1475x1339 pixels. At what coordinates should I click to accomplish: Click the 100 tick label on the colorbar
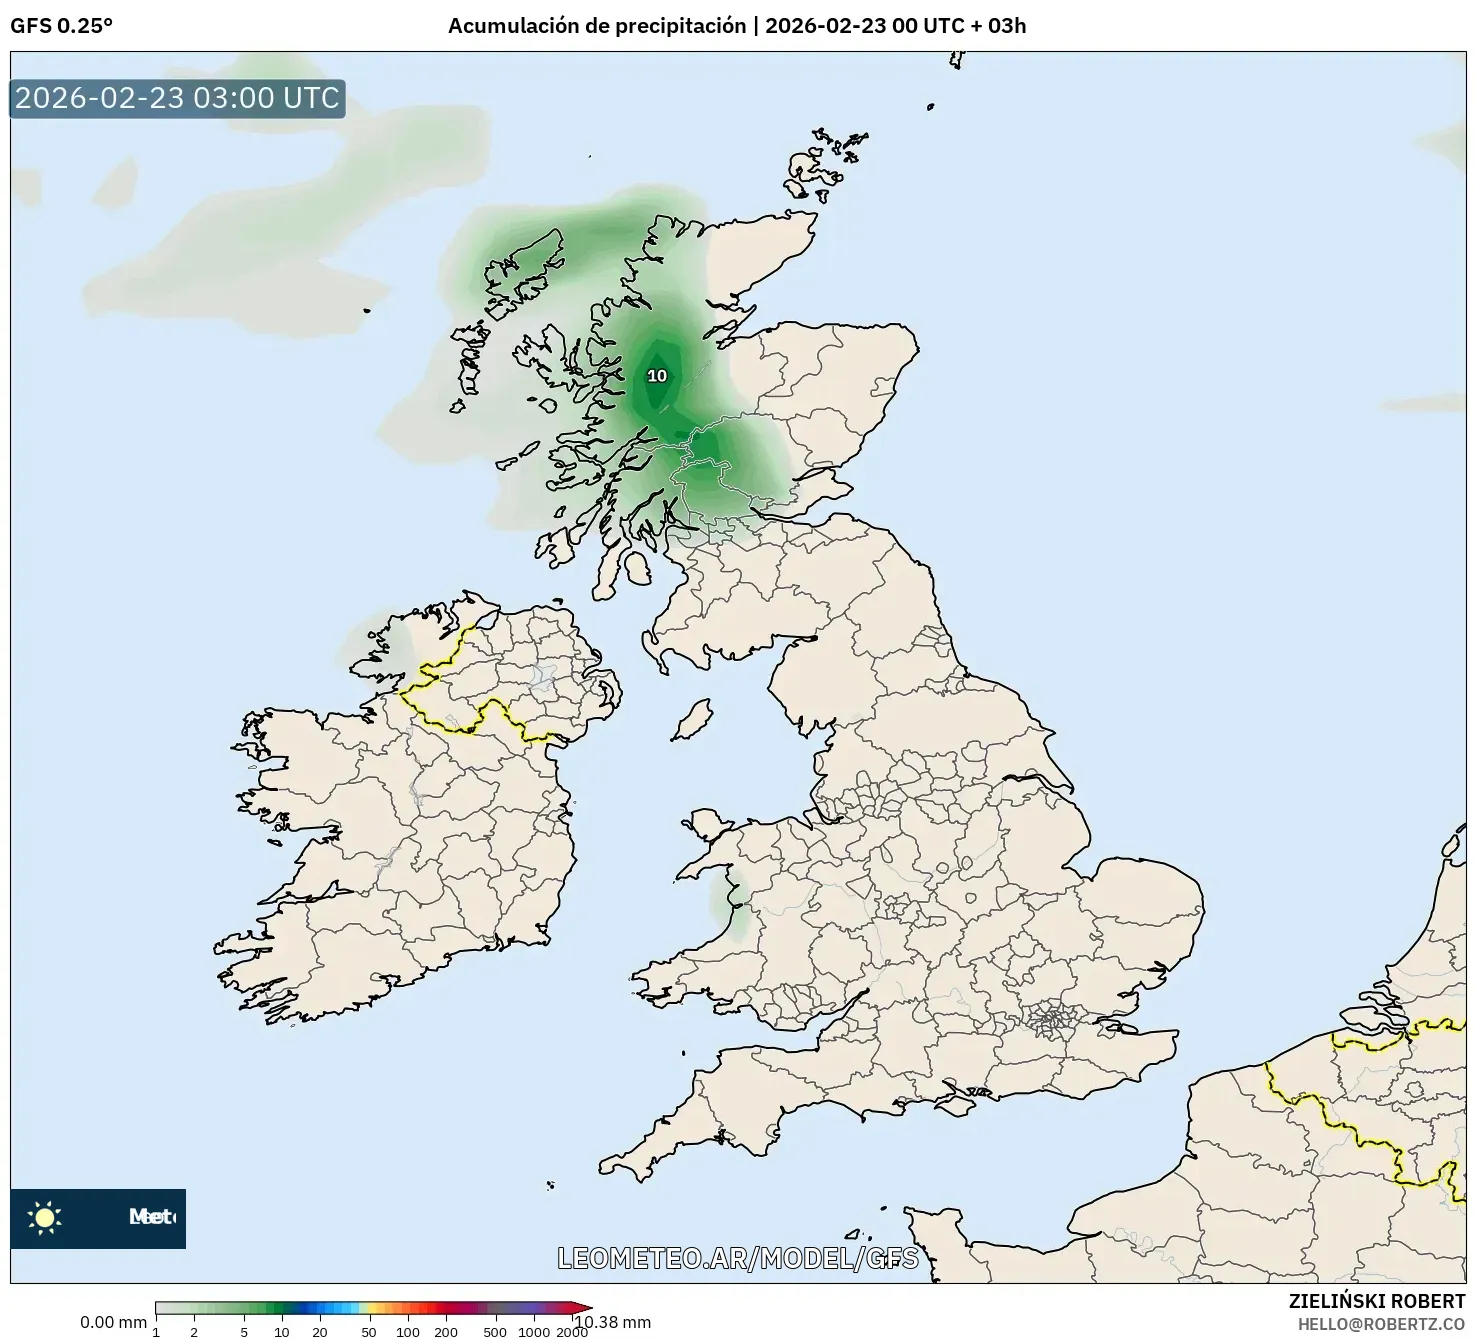[x=407, y=1332]
